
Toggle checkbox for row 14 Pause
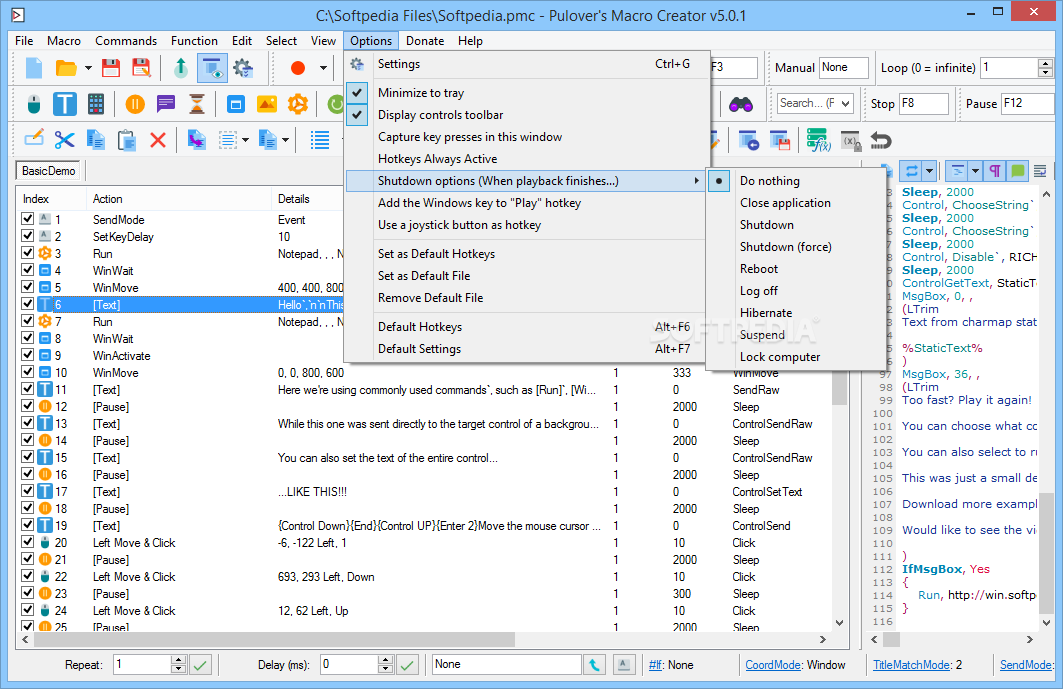click(x=28, y=440)
